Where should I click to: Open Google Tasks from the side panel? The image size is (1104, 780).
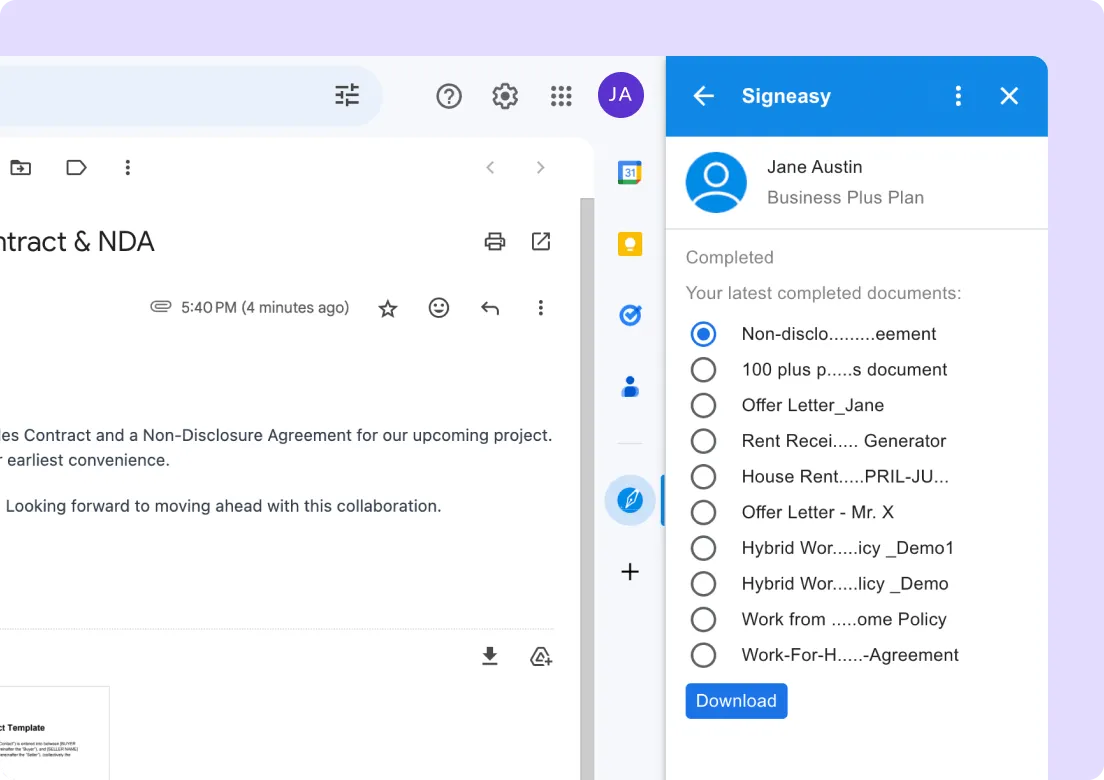click(630, 315)
